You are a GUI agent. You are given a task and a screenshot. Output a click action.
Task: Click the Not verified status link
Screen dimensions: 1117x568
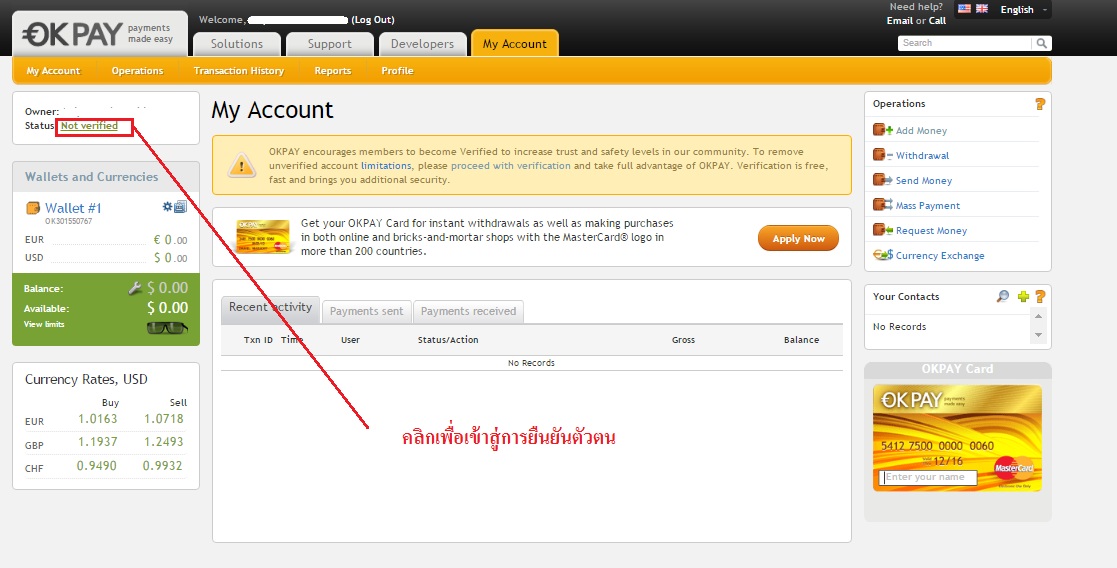[x=89, y=125]
